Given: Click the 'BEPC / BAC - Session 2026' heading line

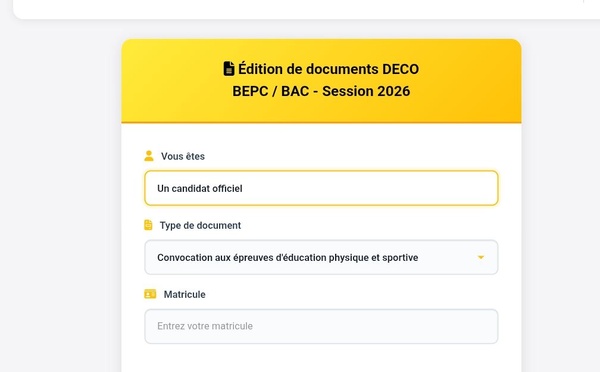Looking at the screenshot, I should click(x=321, y=91).
